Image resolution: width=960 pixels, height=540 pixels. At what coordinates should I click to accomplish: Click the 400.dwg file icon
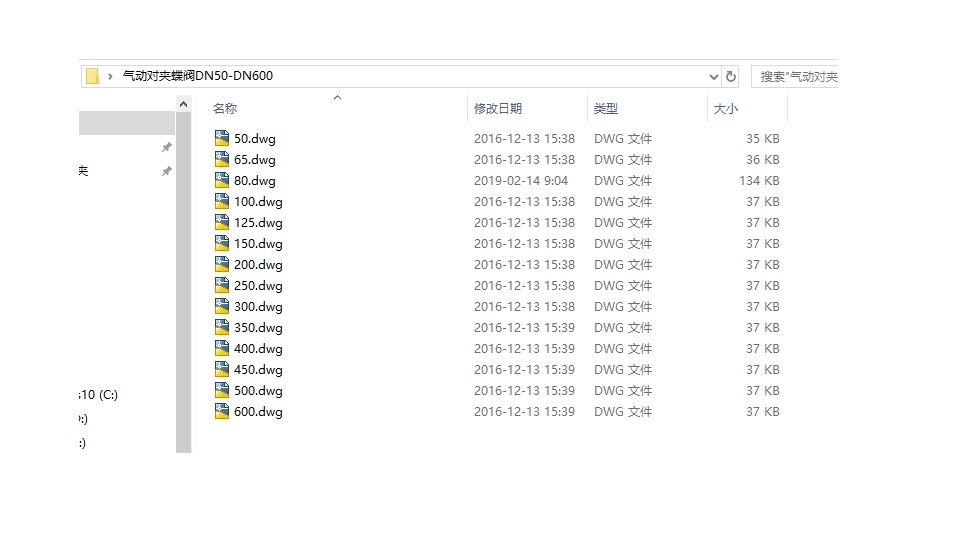(222, 348)
